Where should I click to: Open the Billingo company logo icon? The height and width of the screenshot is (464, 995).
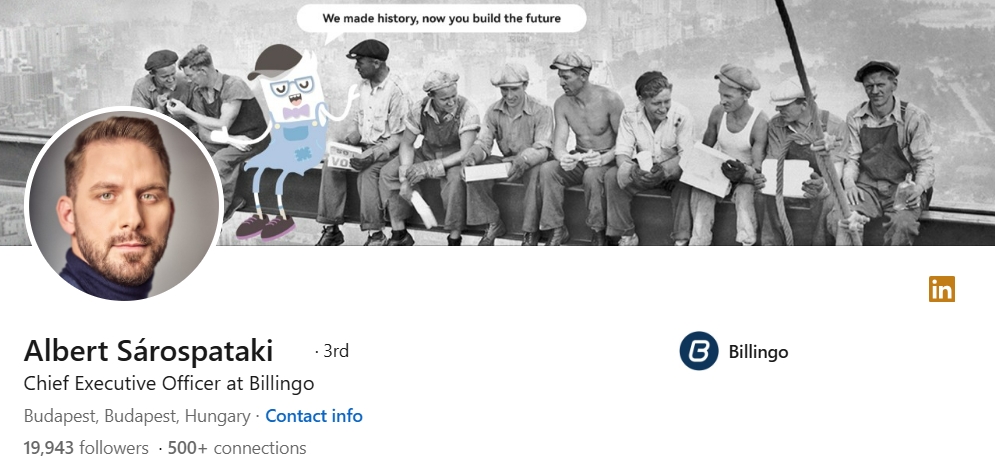coord(699,351)
